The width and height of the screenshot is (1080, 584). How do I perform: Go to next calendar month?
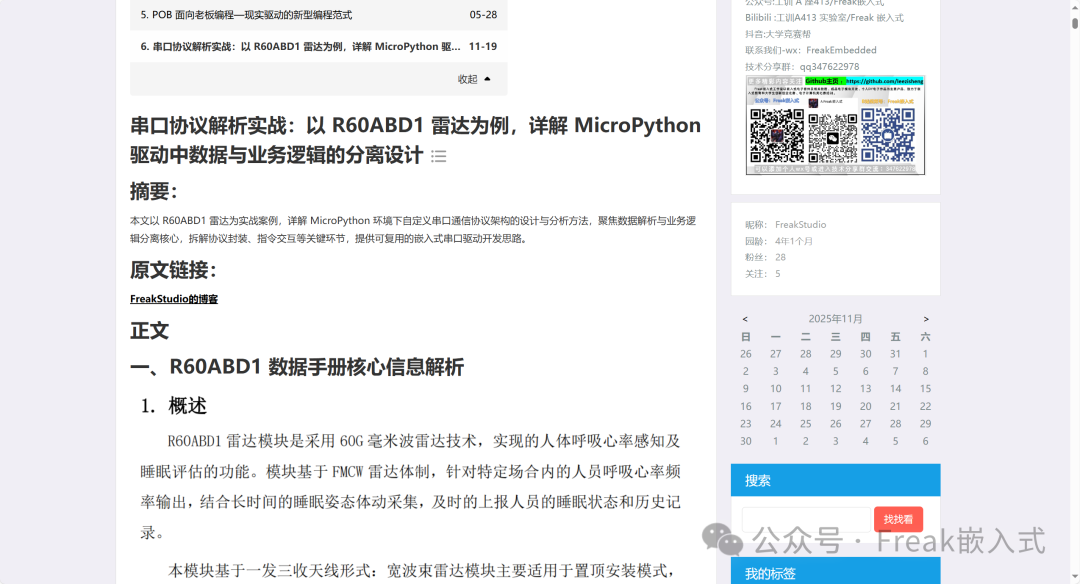[x=926, y=319]
